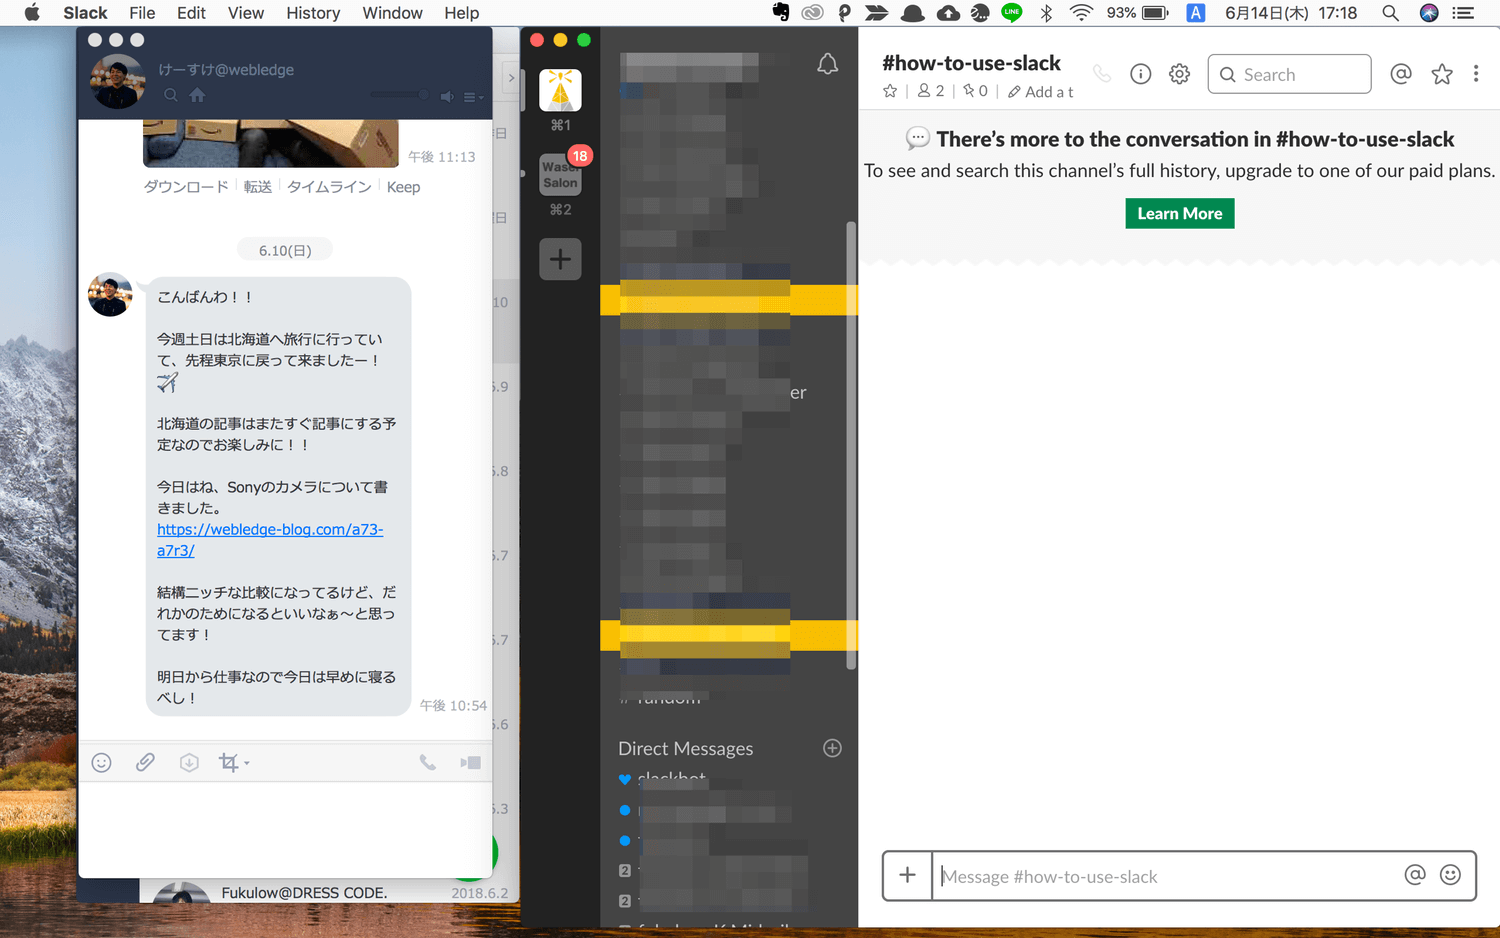1500x938 pixels.
Task: Open the LINE home icon in chat header
Action: coord(198,95)
